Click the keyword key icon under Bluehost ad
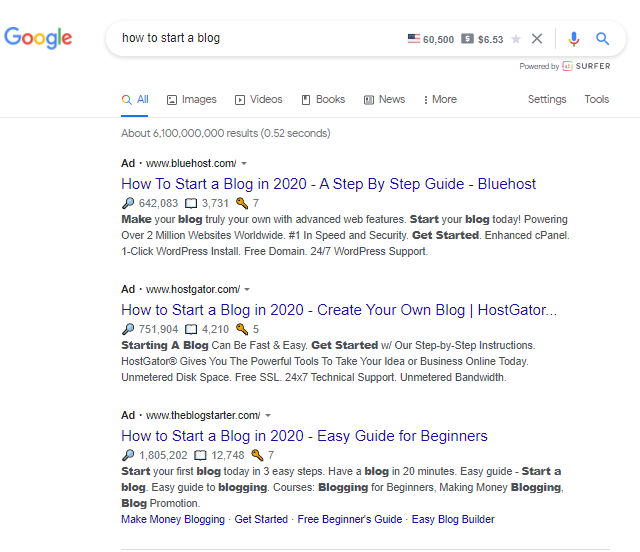640x552 pixels. (x=242, y=203)
